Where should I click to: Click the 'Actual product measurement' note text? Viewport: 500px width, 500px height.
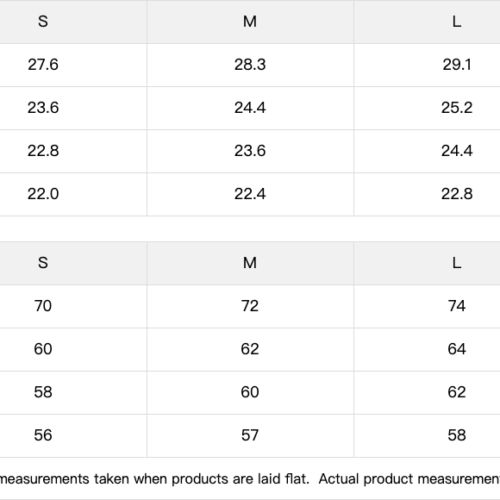[409, 479]
